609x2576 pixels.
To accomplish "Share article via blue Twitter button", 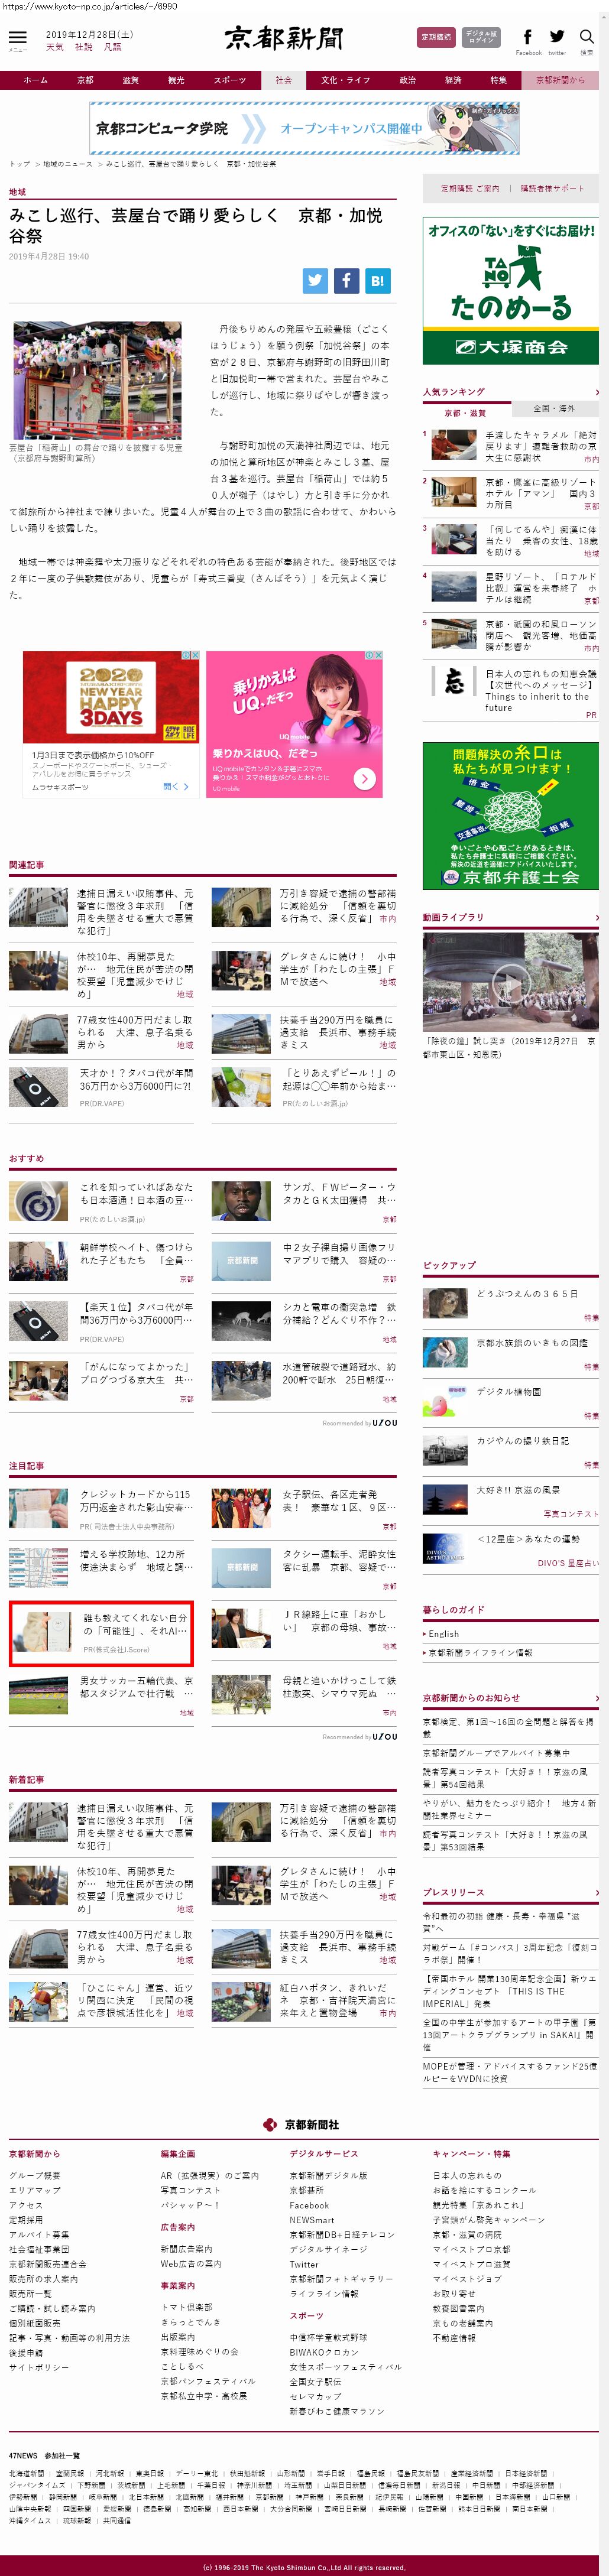I will pyautogui.click(x=315, y=281).
